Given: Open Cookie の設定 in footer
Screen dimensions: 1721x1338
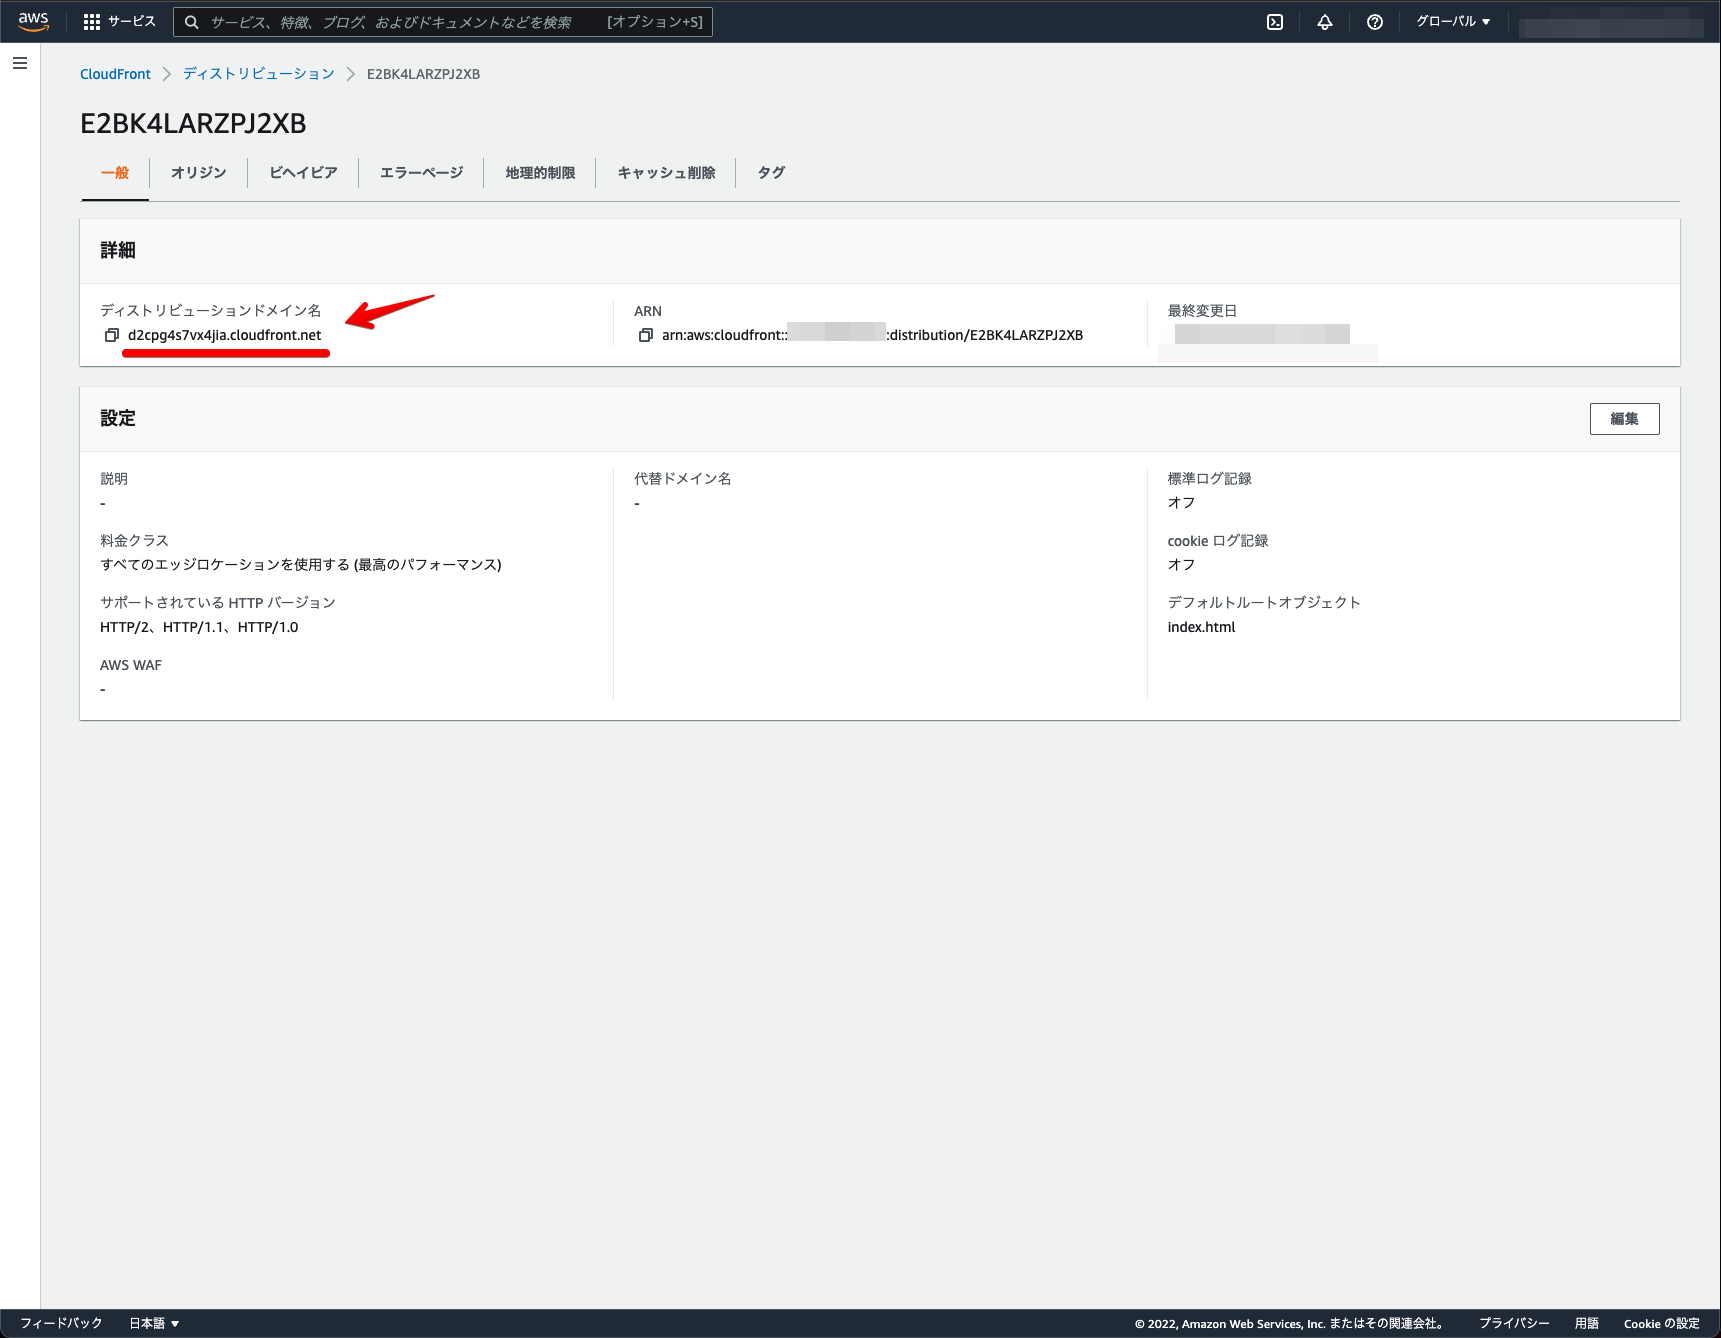Looking at the screenshot, I should 1661,1323.
